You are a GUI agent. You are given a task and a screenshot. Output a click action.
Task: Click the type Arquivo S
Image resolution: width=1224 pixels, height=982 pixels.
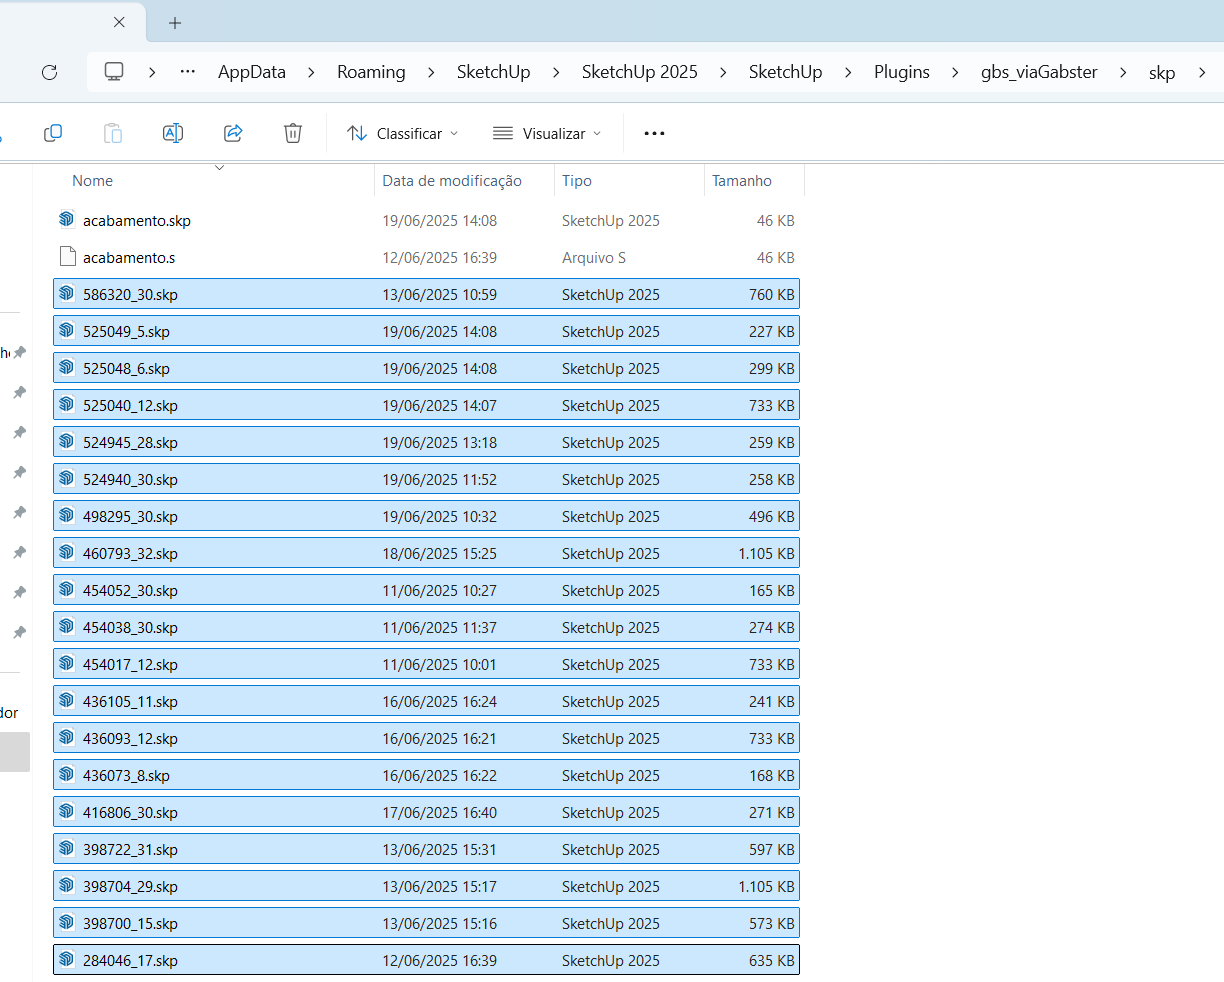594,257
